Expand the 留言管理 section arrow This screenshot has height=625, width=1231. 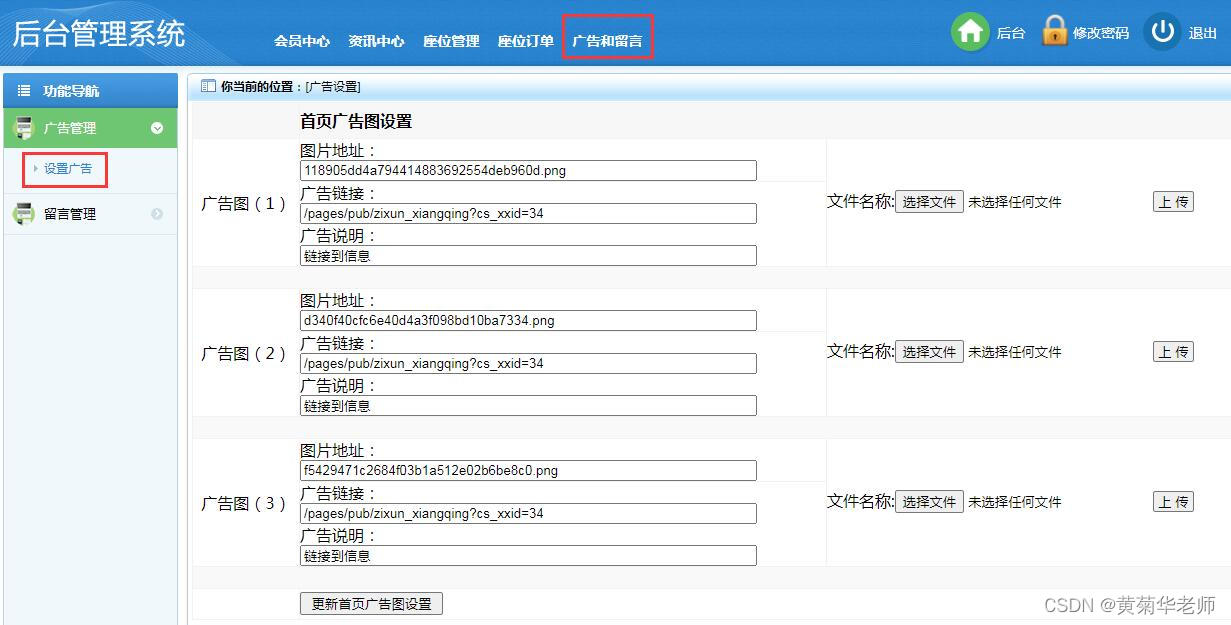157,214
